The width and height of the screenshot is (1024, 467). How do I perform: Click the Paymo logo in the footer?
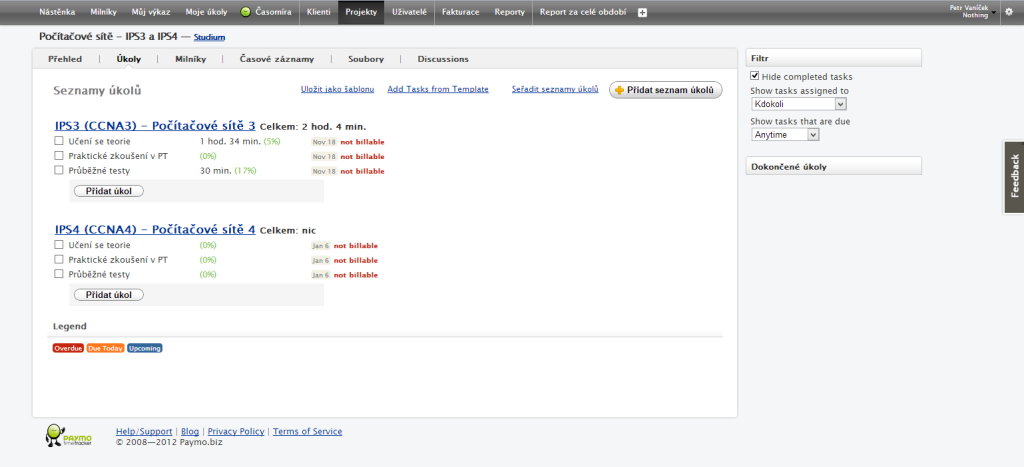pyautogui.click(x=69, y=435)
